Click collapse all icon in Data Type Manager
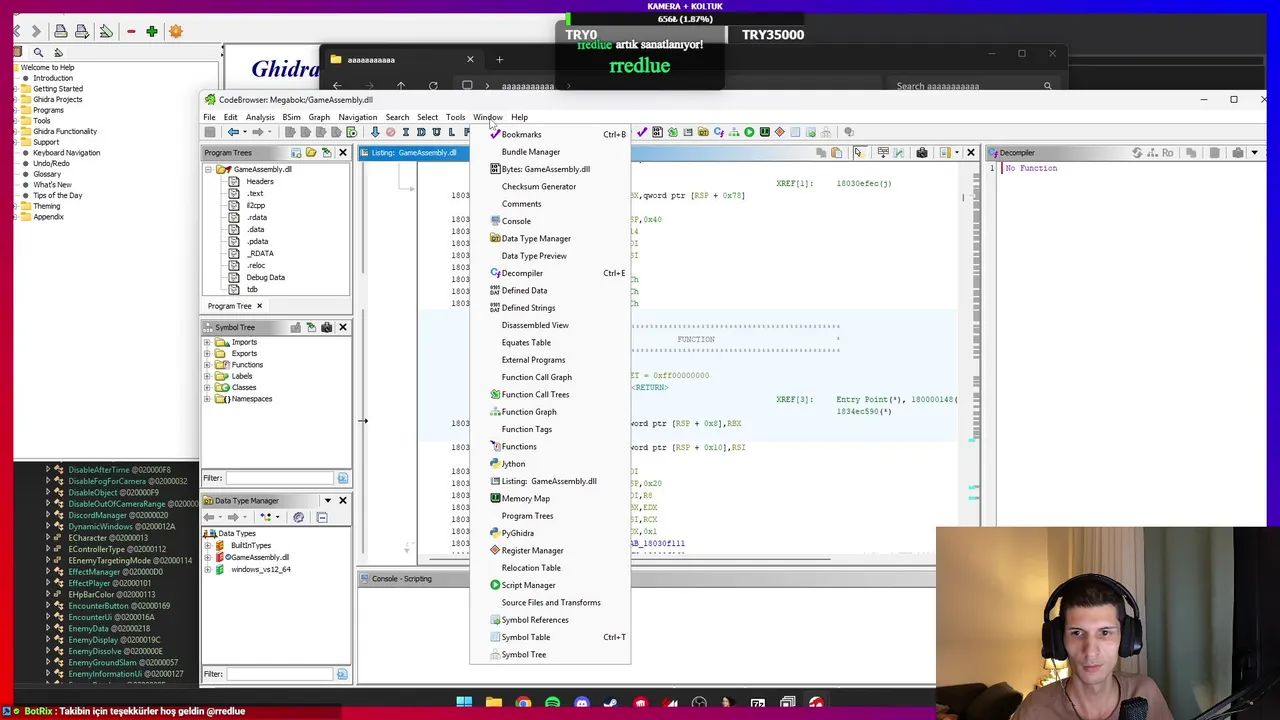 click(322, 517)
